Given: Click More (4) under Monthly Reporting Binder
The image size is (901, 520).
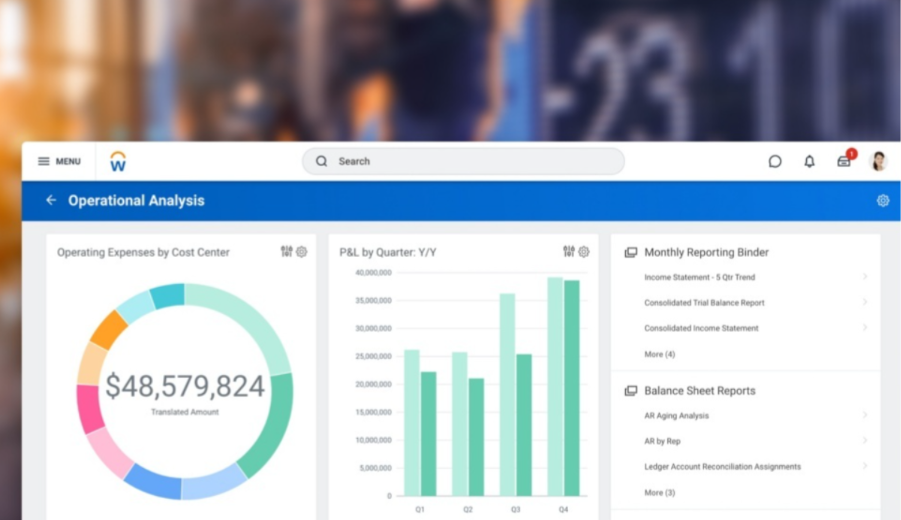Looking at the screenshot, I should (x=659, y=354).
